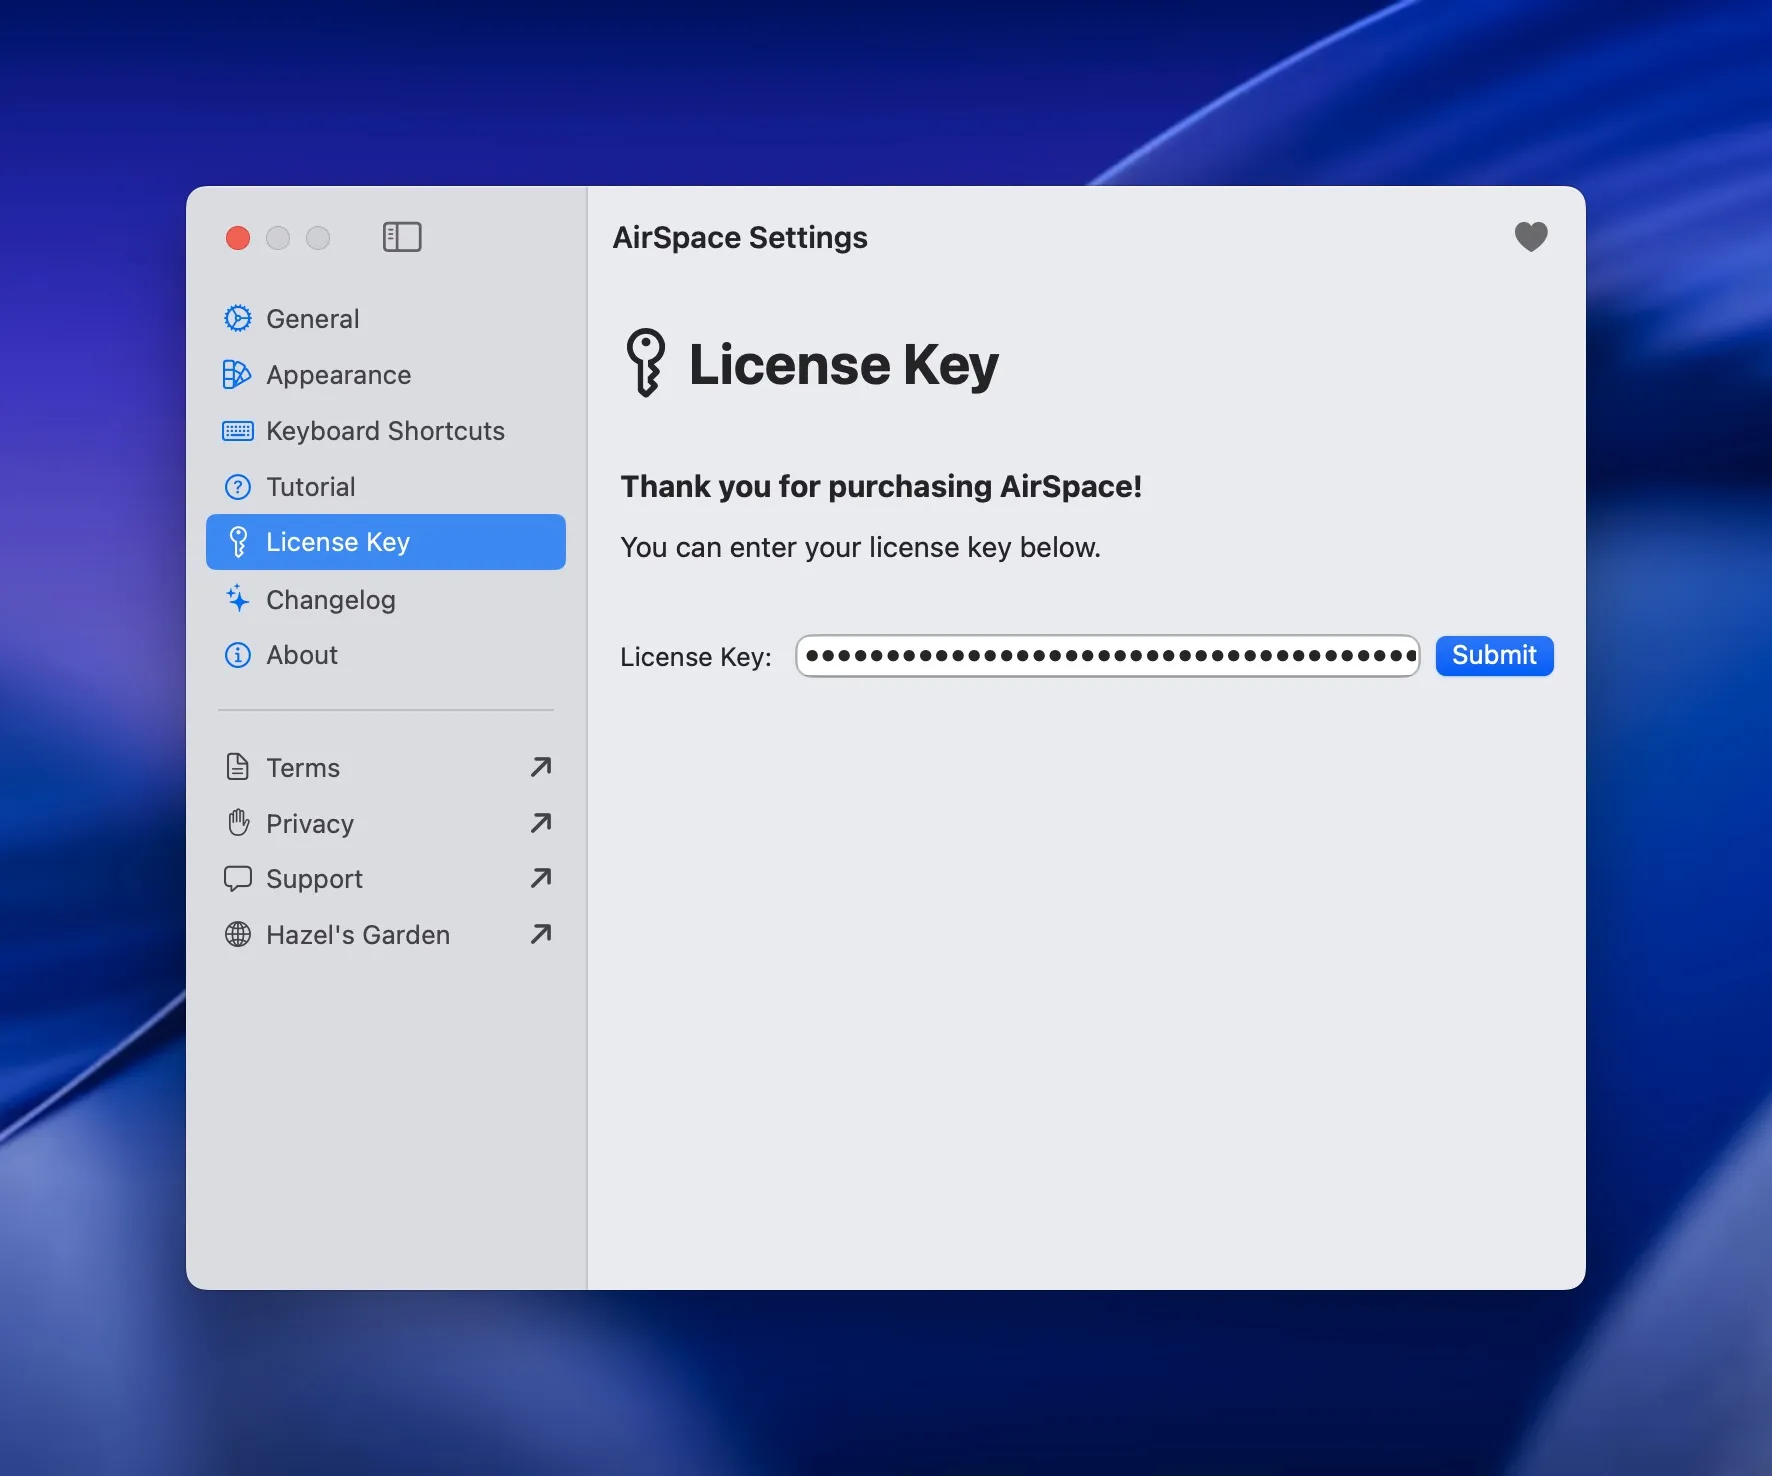This screenshot has height=1476, width=1772.
Task: Click the Privacy hand icon
Action: coord(238,823)
